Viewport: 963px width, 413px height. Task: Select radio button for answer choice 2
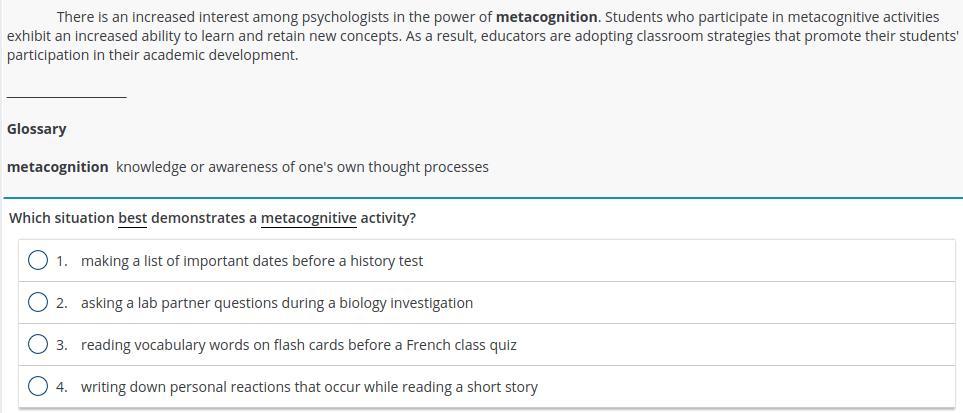point(38,303)
